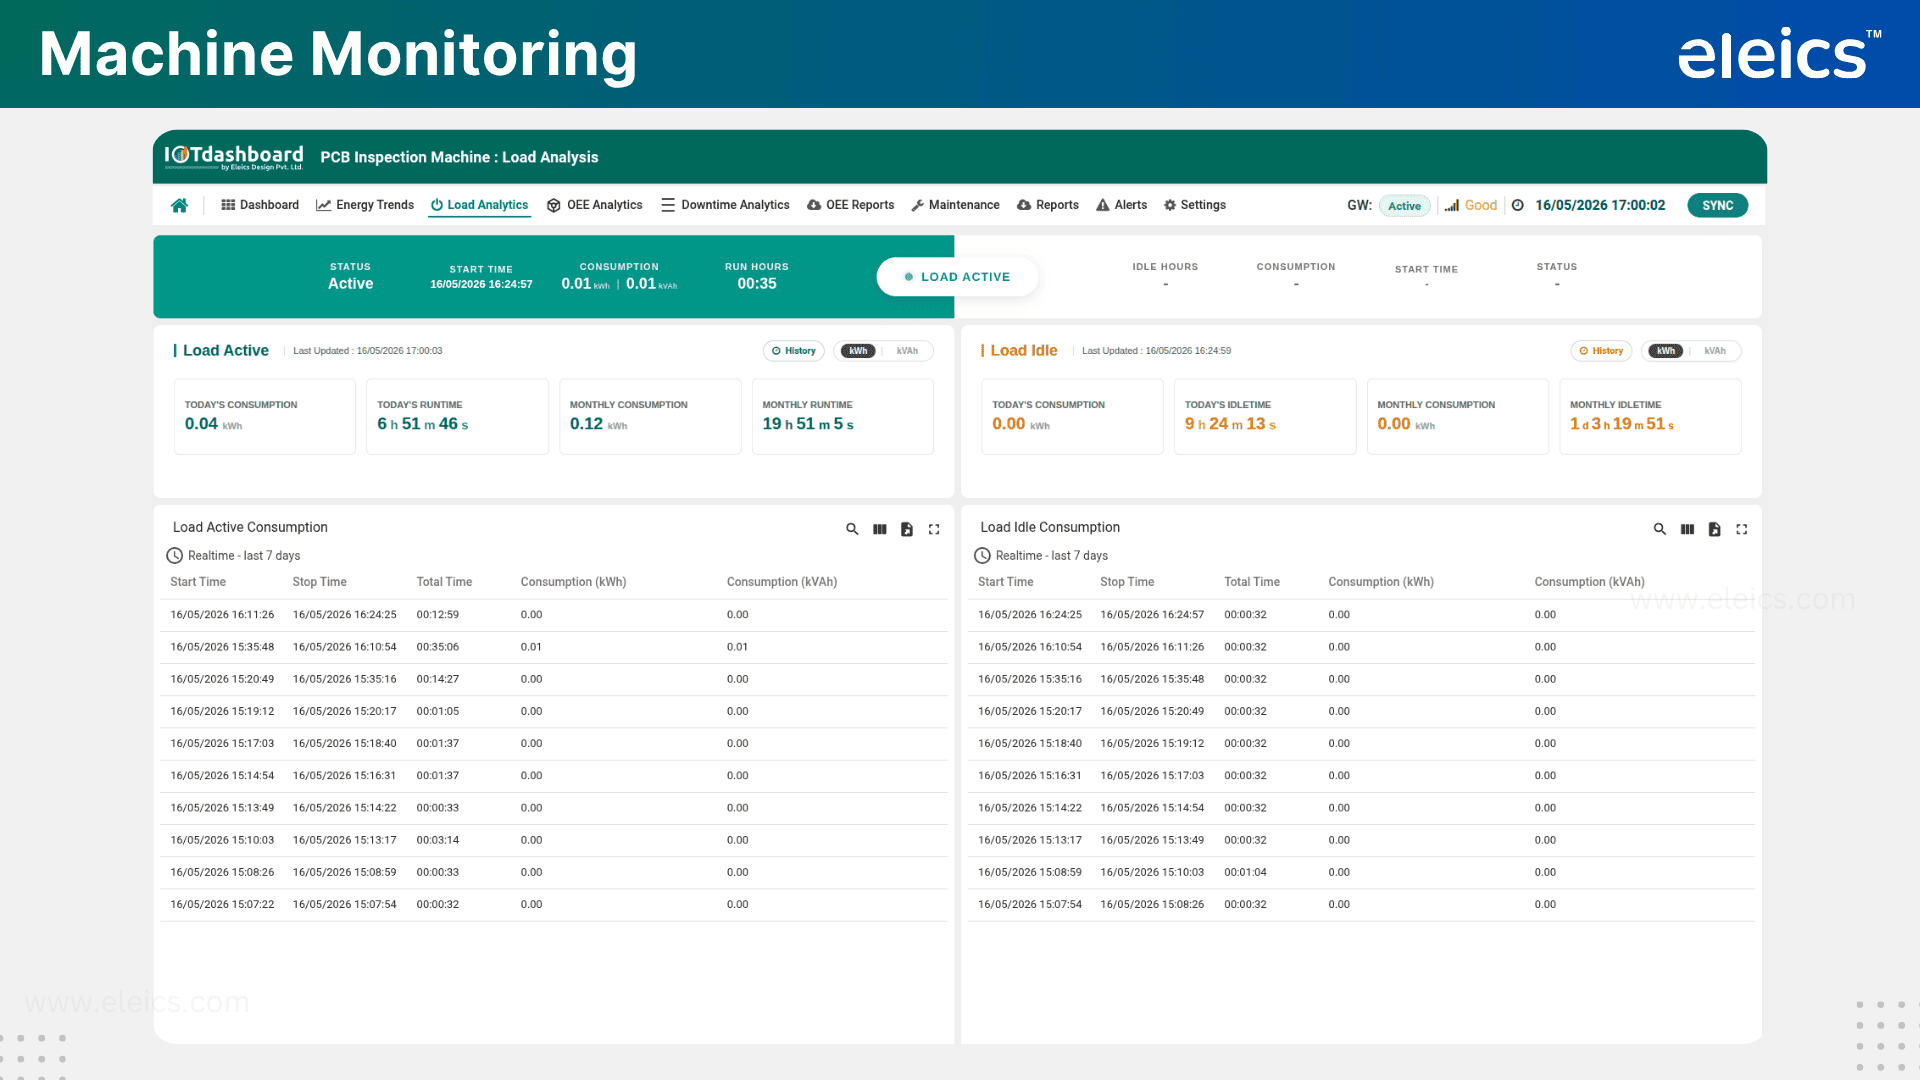The image size is (1920, 1080).
Task: Open OEE Reports page
Action: click(x=851, y=205)
